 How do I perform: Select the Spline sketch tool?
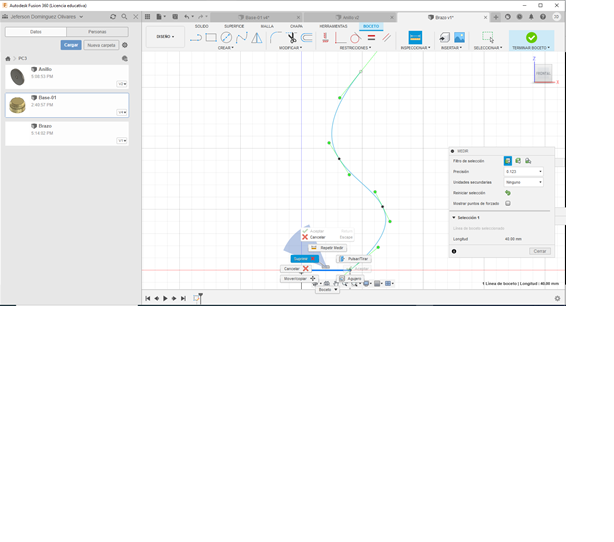tap(242, 38)
